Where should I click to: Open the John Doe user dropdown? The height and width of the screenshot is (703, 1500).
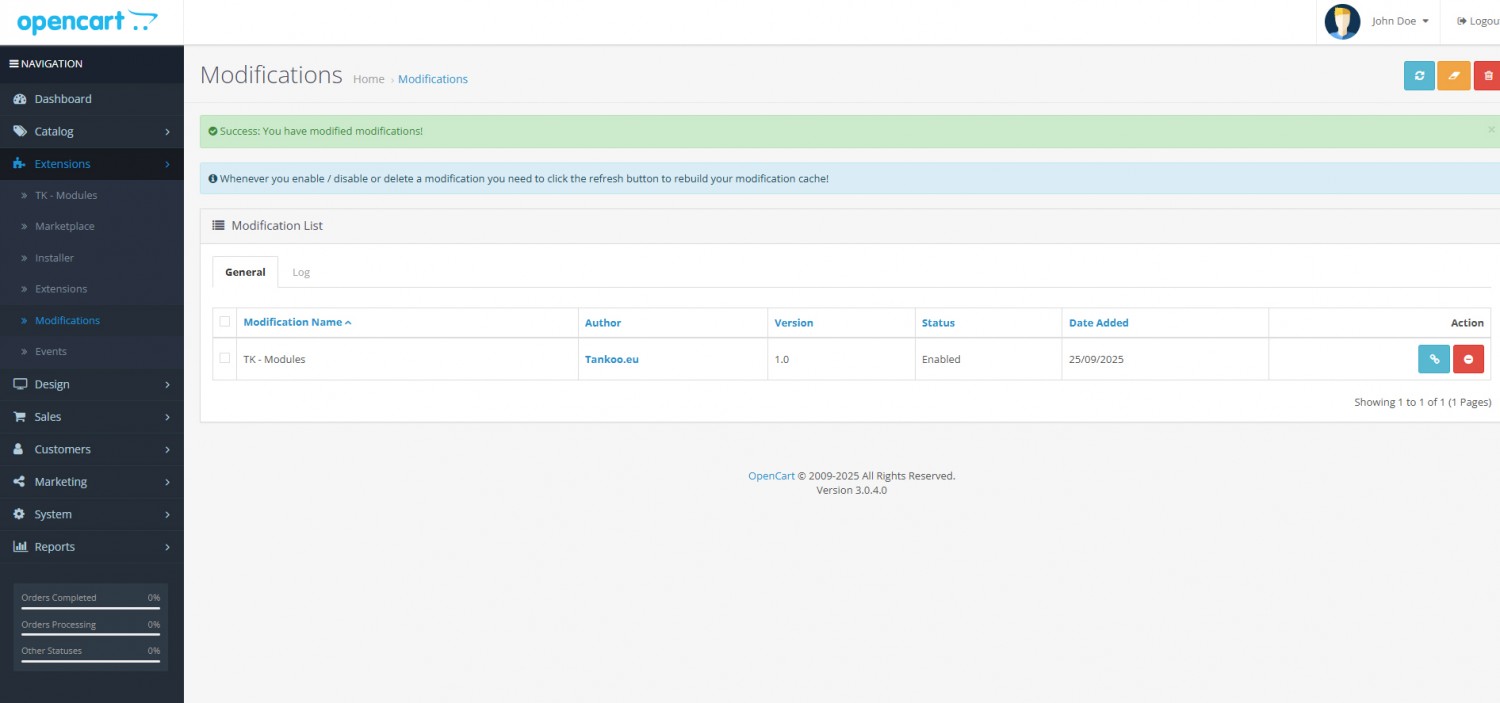[1399, 21]
